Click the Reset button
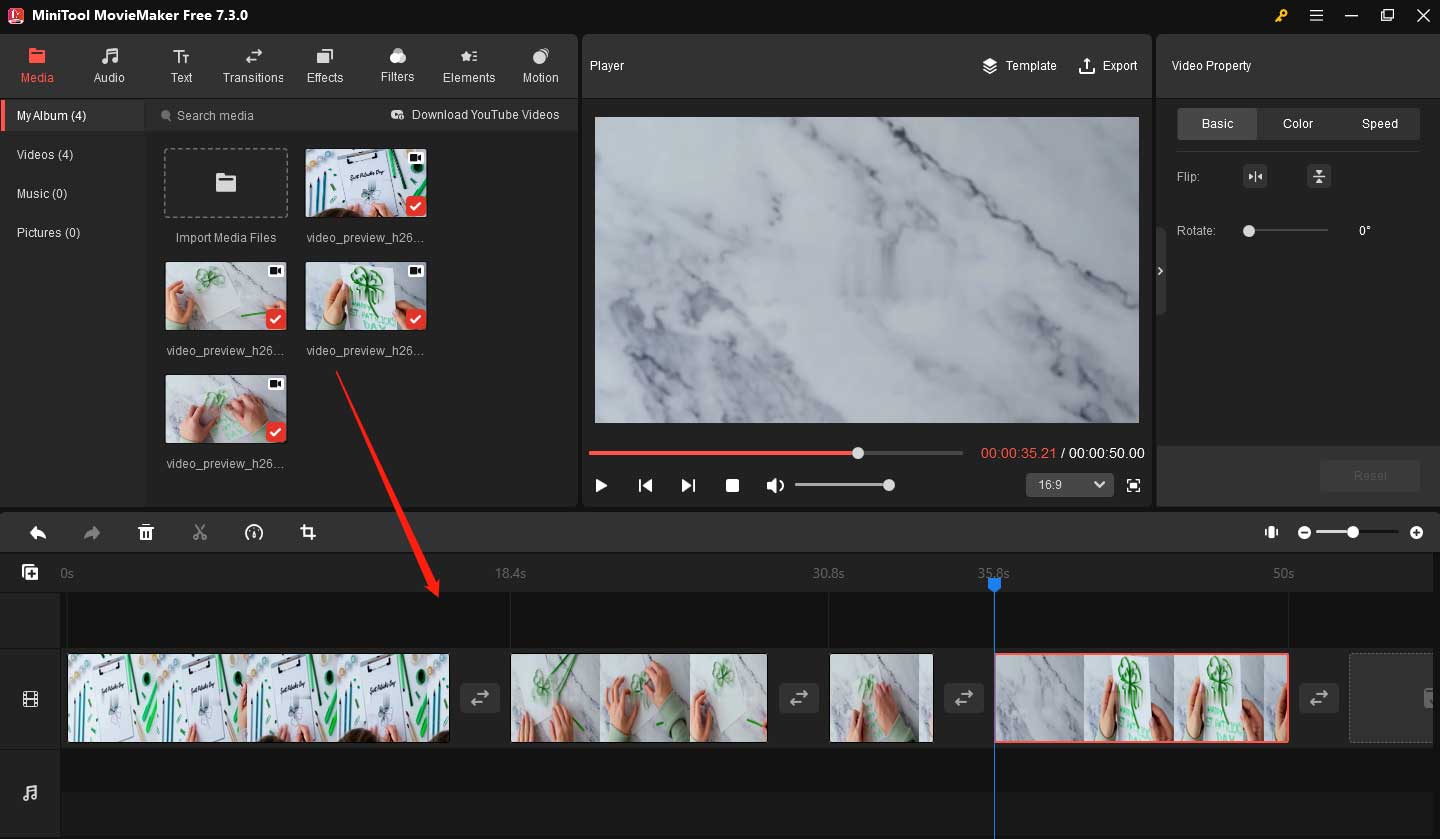 [1370, 475]
